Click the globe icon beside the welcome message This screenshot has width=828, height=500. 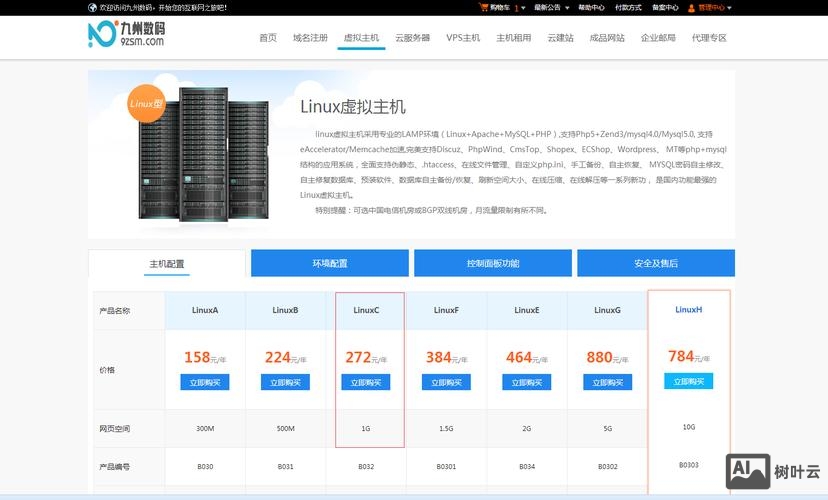click(x=92, y=7)
